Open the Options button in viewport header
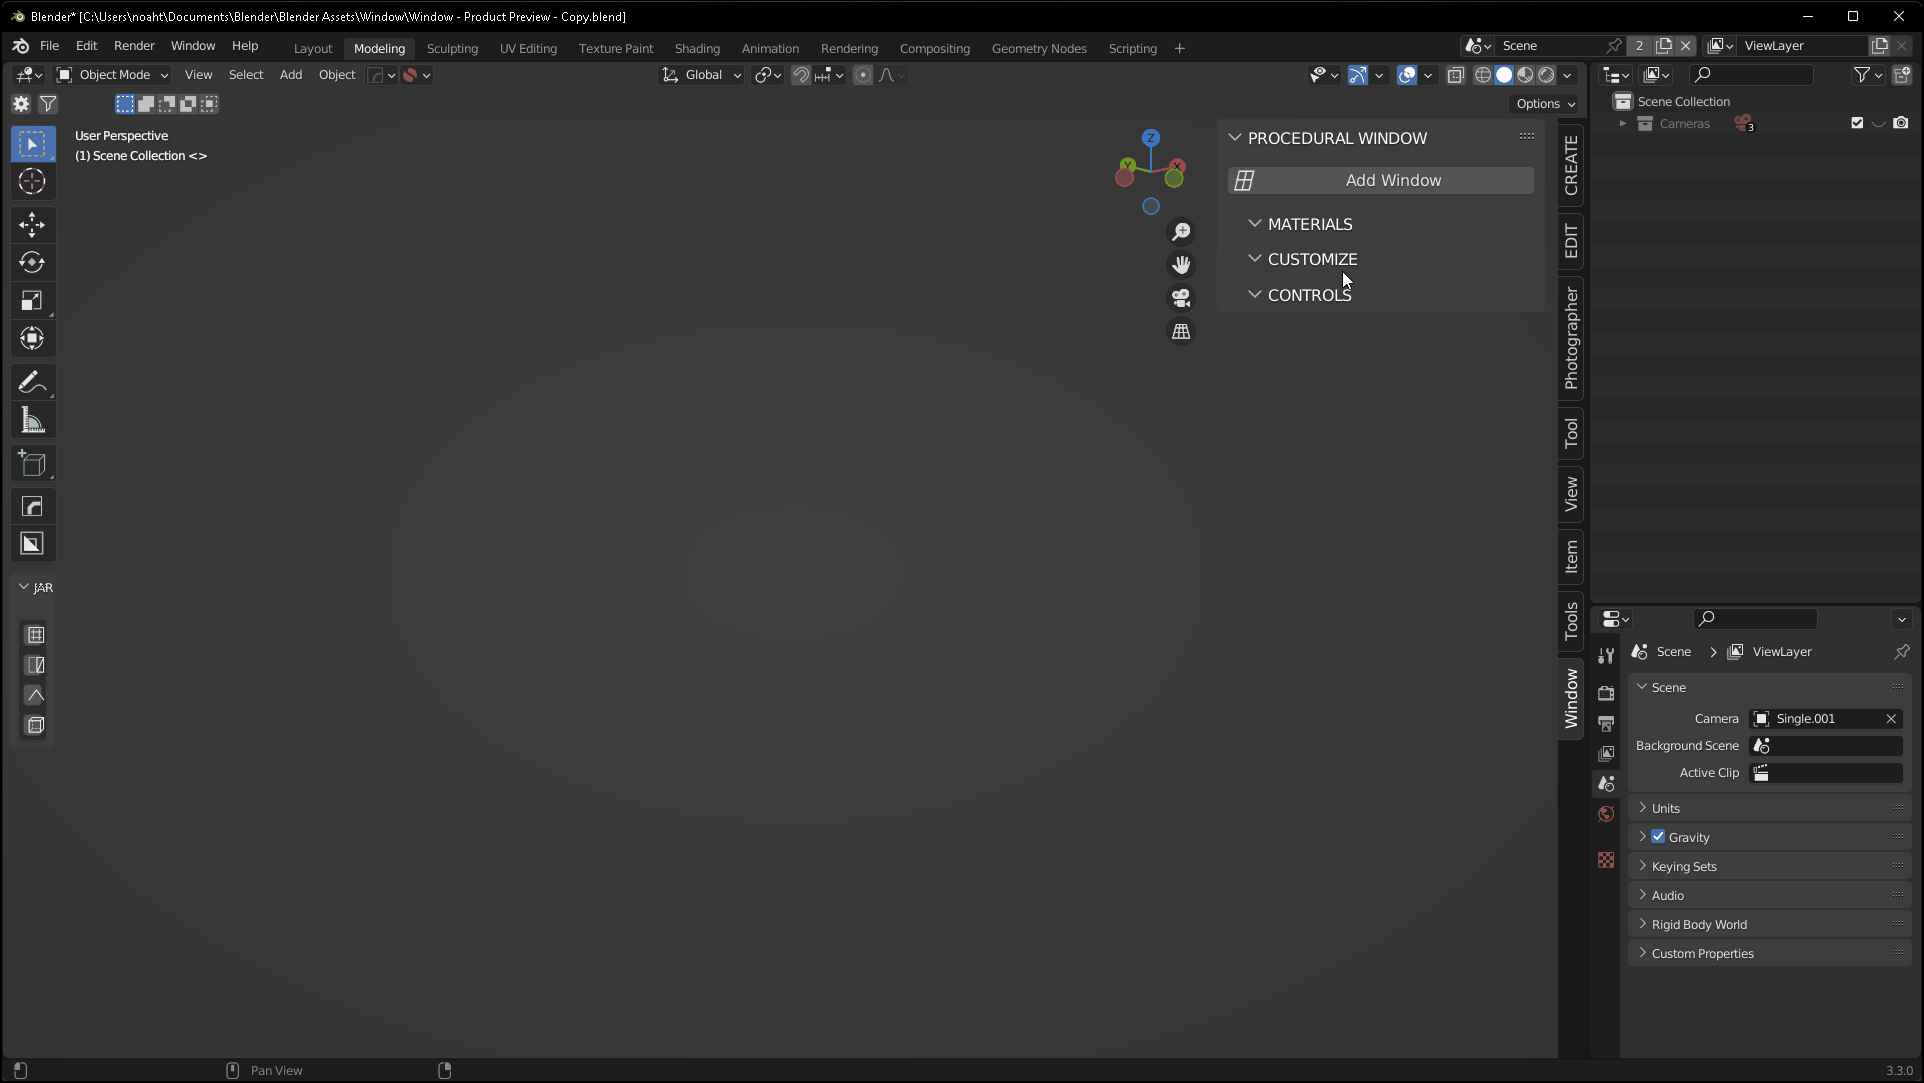The height and width of the screenshot is (1083, 1924). click(1545, 104)
